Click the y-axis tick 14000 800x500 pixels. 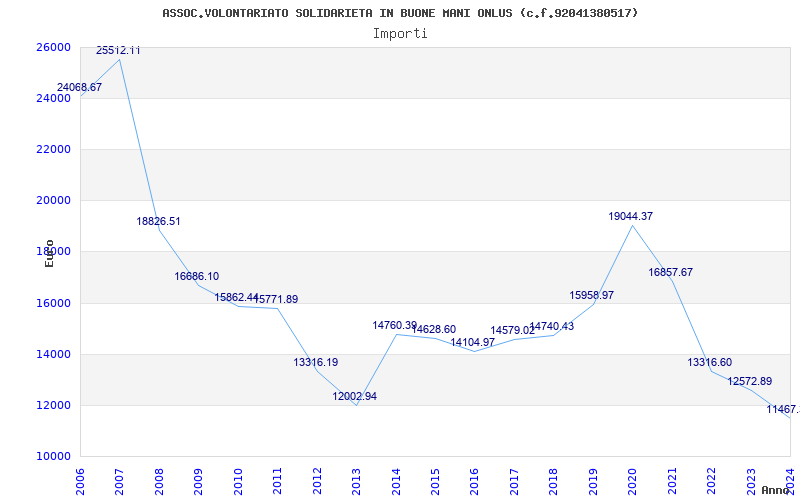(x=53, y=354)
